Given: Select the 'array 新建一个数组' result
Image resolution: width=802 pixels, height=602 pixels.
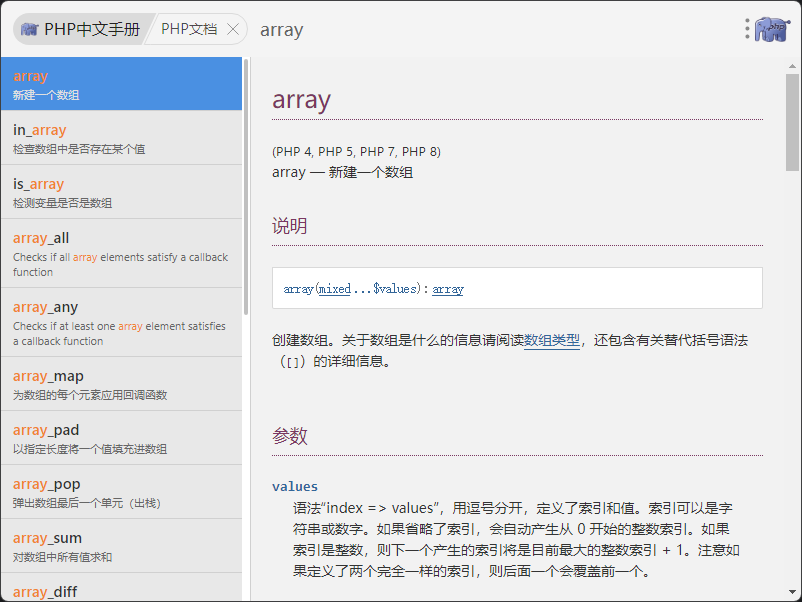Looking at the screenshot, I should tap(121, 84).
